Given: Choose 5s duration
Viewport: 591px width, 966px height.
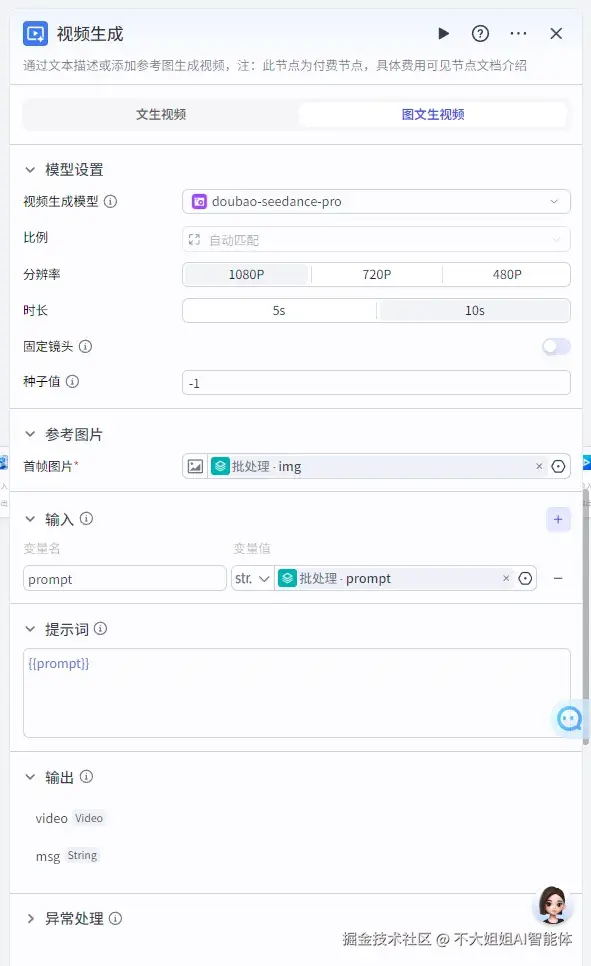Looking at the screenshot, I should [x=279, y=310].
